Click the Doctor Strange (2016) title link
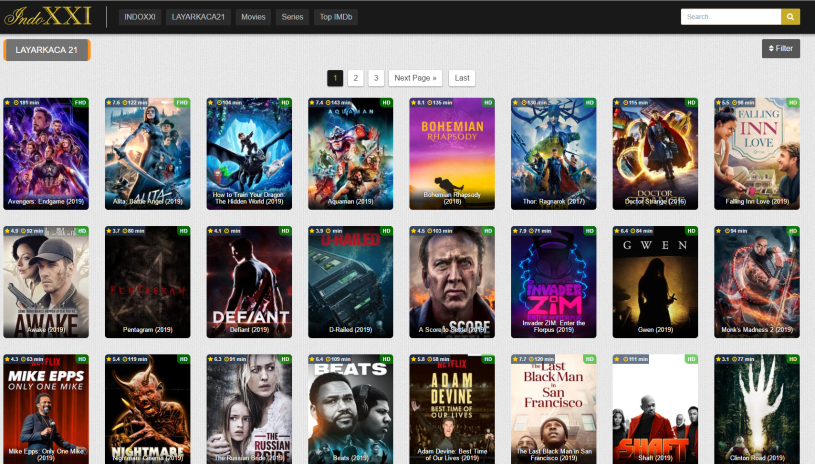 click(x=655, y=202)
